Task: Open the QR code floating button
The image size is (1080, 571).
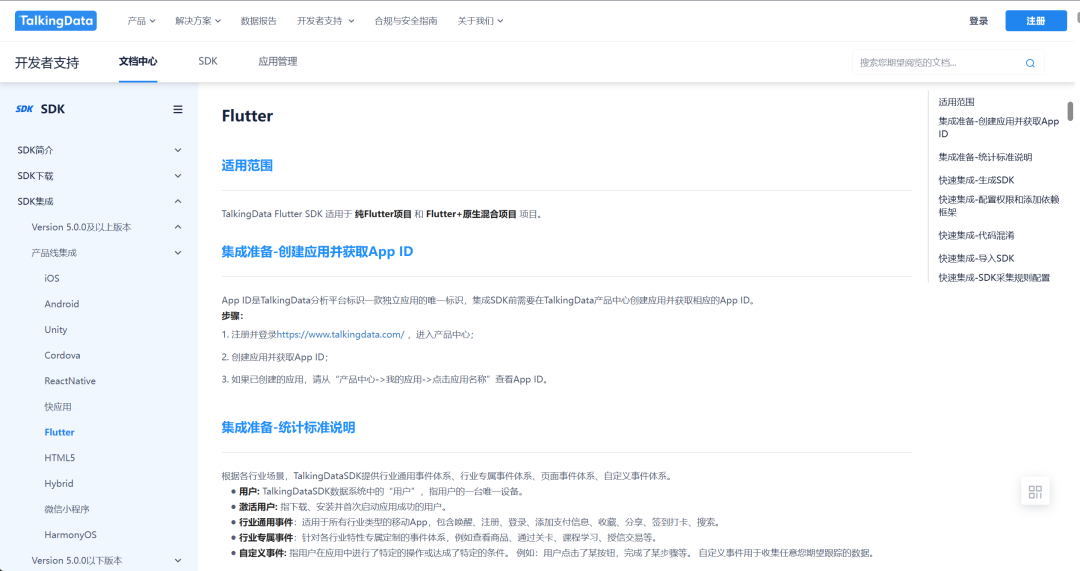Action: 1035,492
